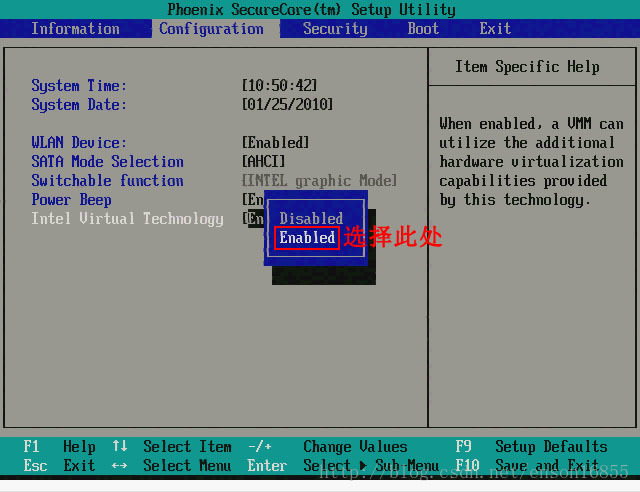Viewport: 640px width, 492px height.
Task: Open the SATA Mode AHCI value
Action: point(263,161)
